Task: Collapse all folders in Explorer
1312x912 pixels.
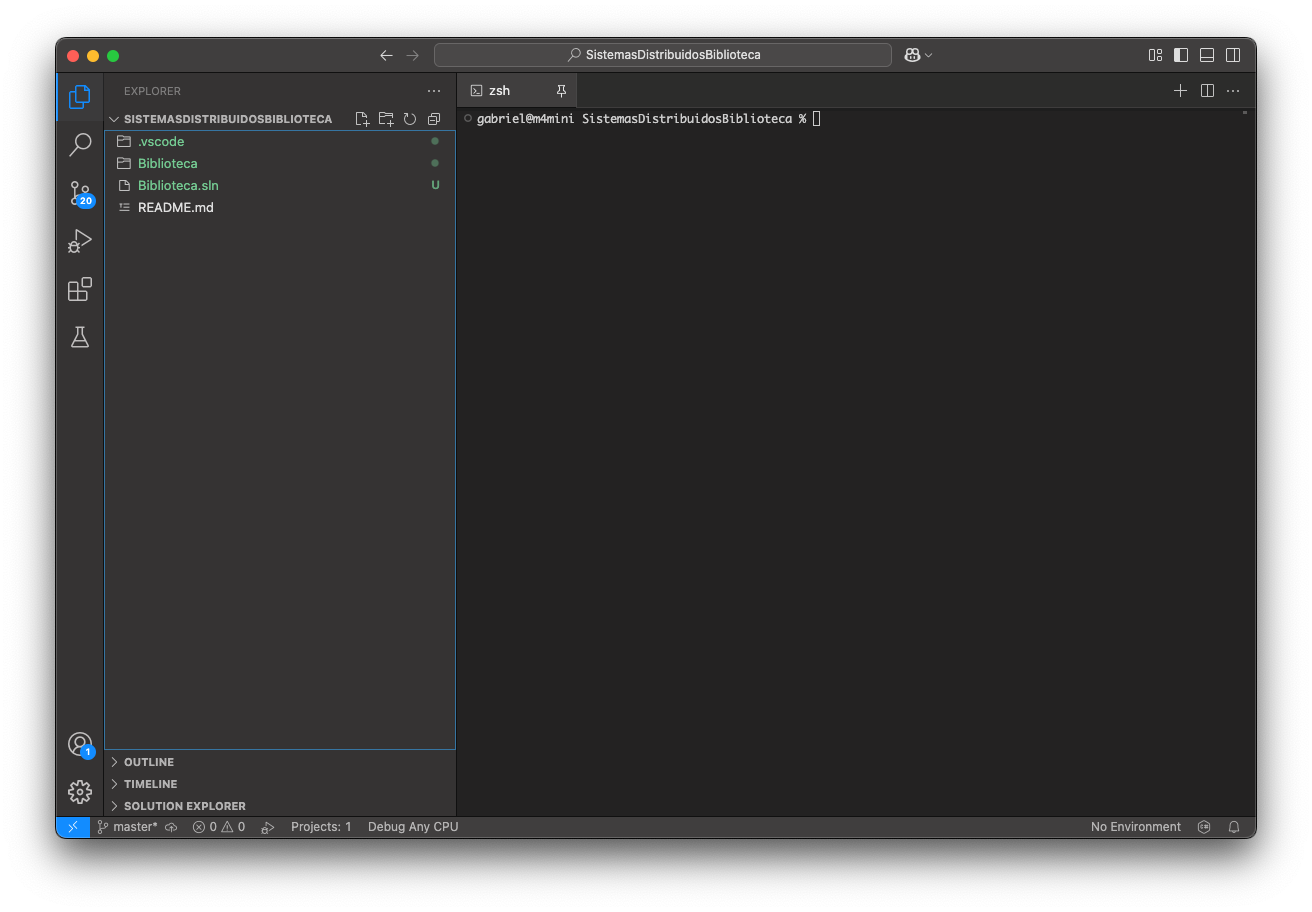Action: (434, 119)
